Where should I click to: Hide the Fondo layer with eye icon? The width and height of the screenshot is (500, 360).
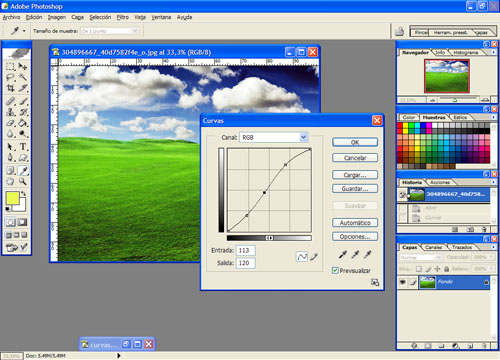(x=403, y=282)
